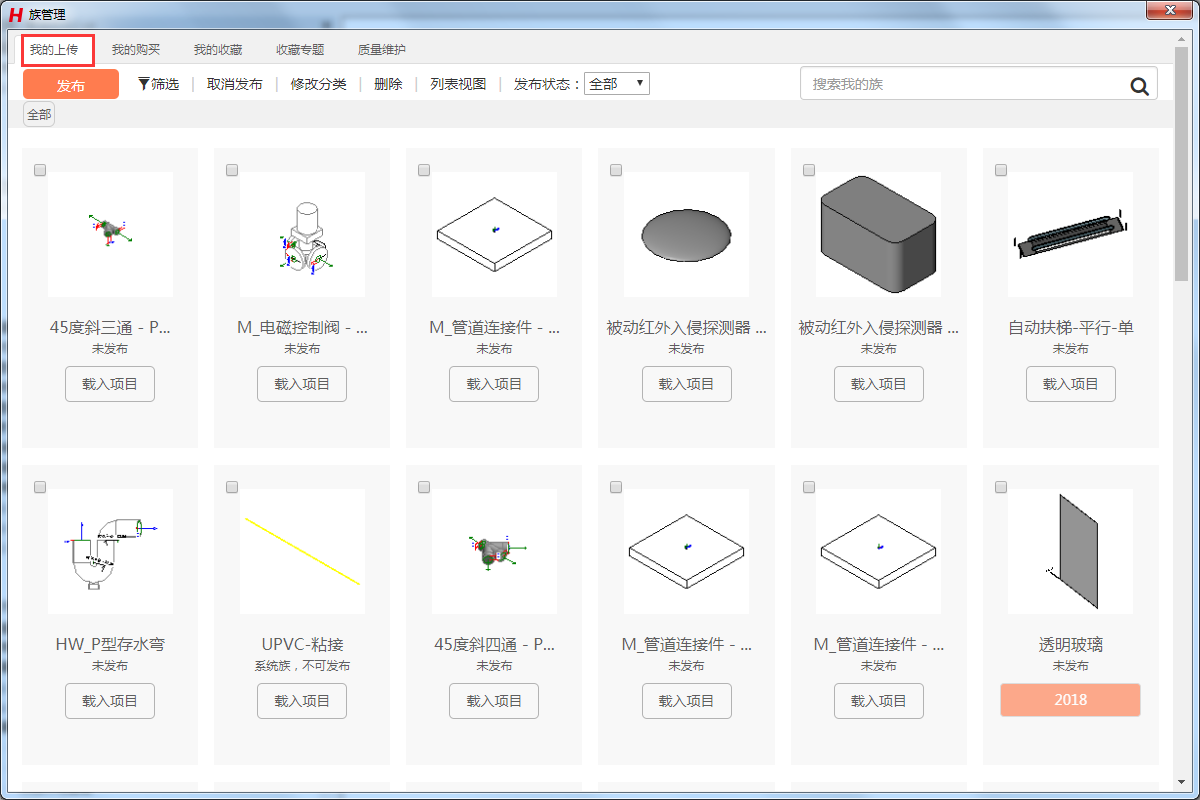
Task: Select the M_电磁控制阀 card checkbox
Action: [x=232, y=170]
